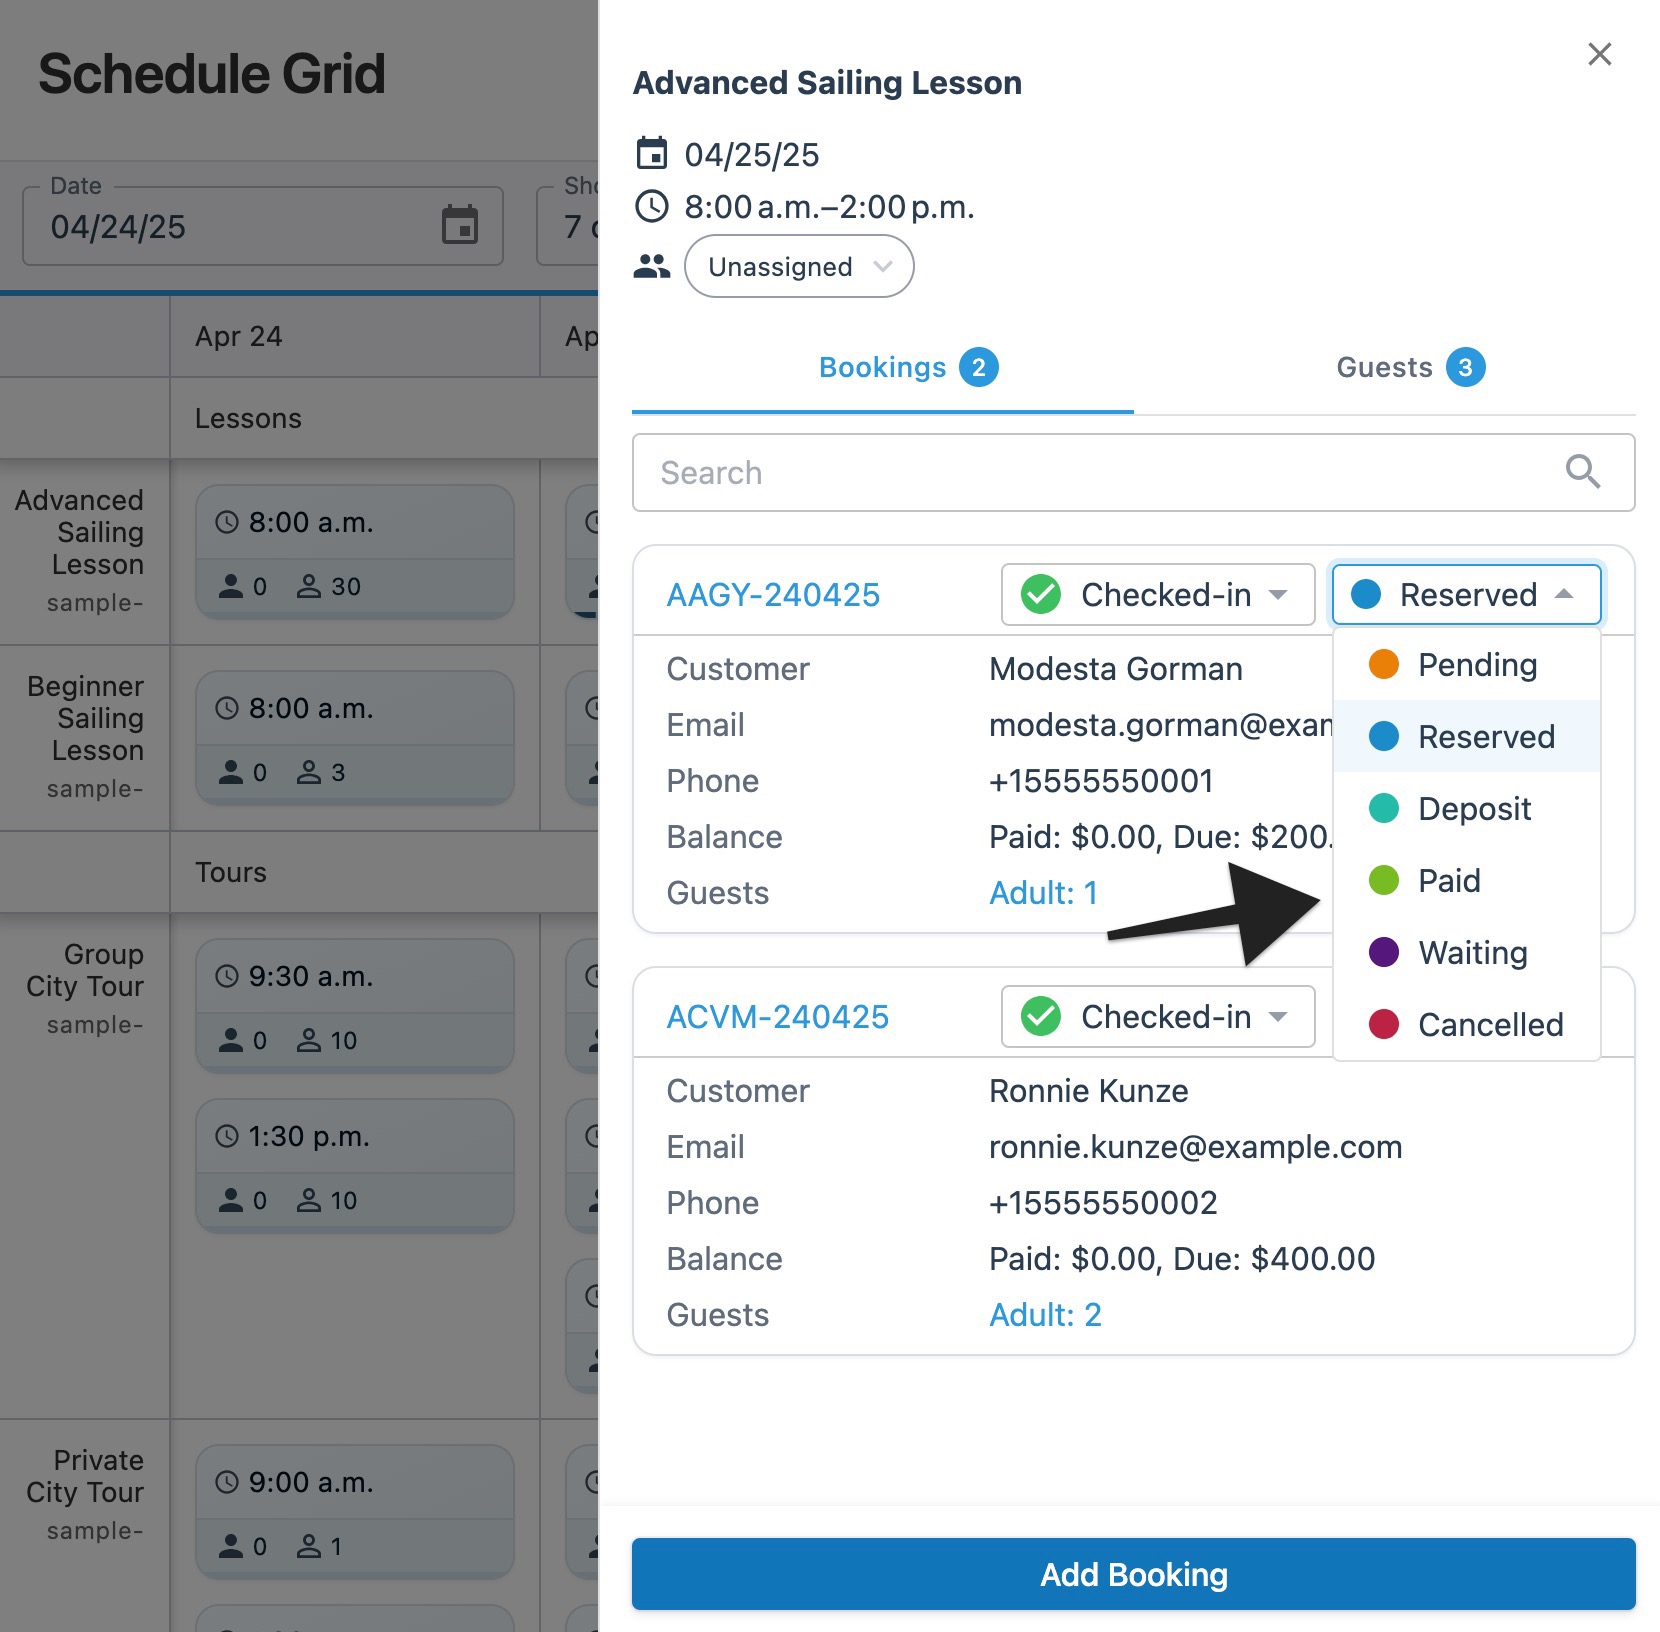
Task: Click the Guests count badge 3
Action: coord(1466,367)
